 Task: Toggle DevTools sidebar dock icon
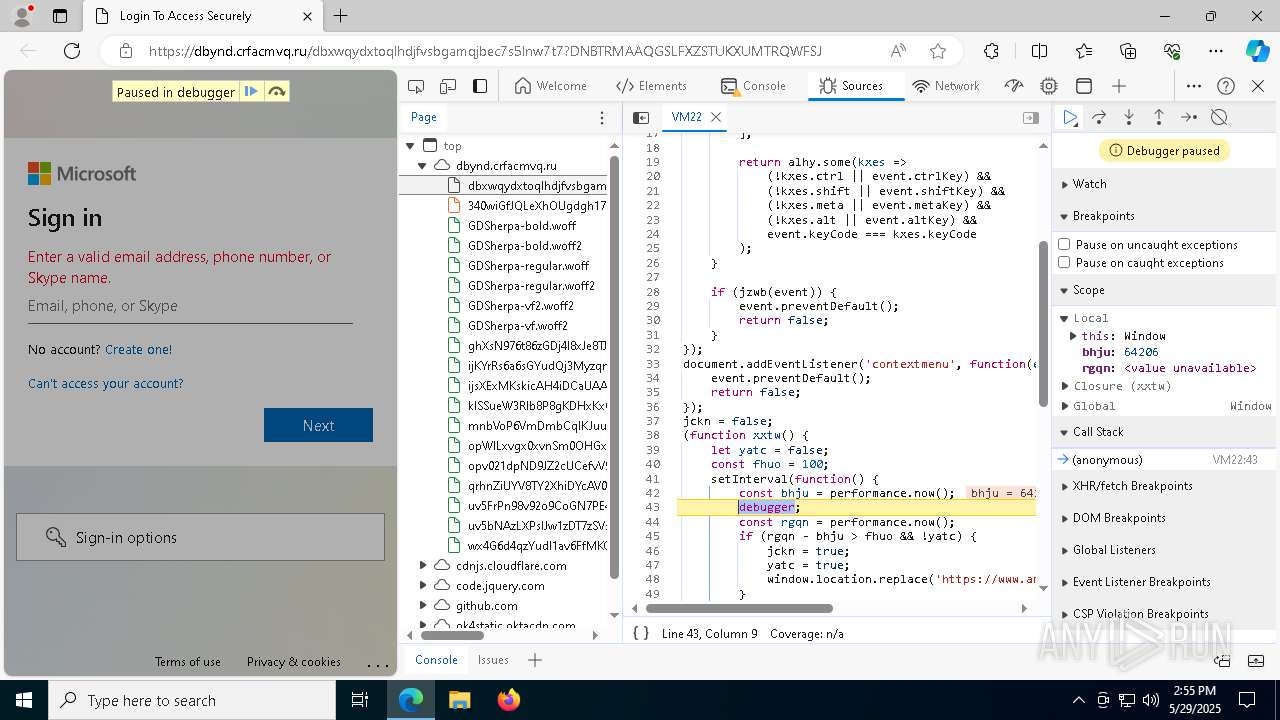pyautogui.click(x=480, y=86)
